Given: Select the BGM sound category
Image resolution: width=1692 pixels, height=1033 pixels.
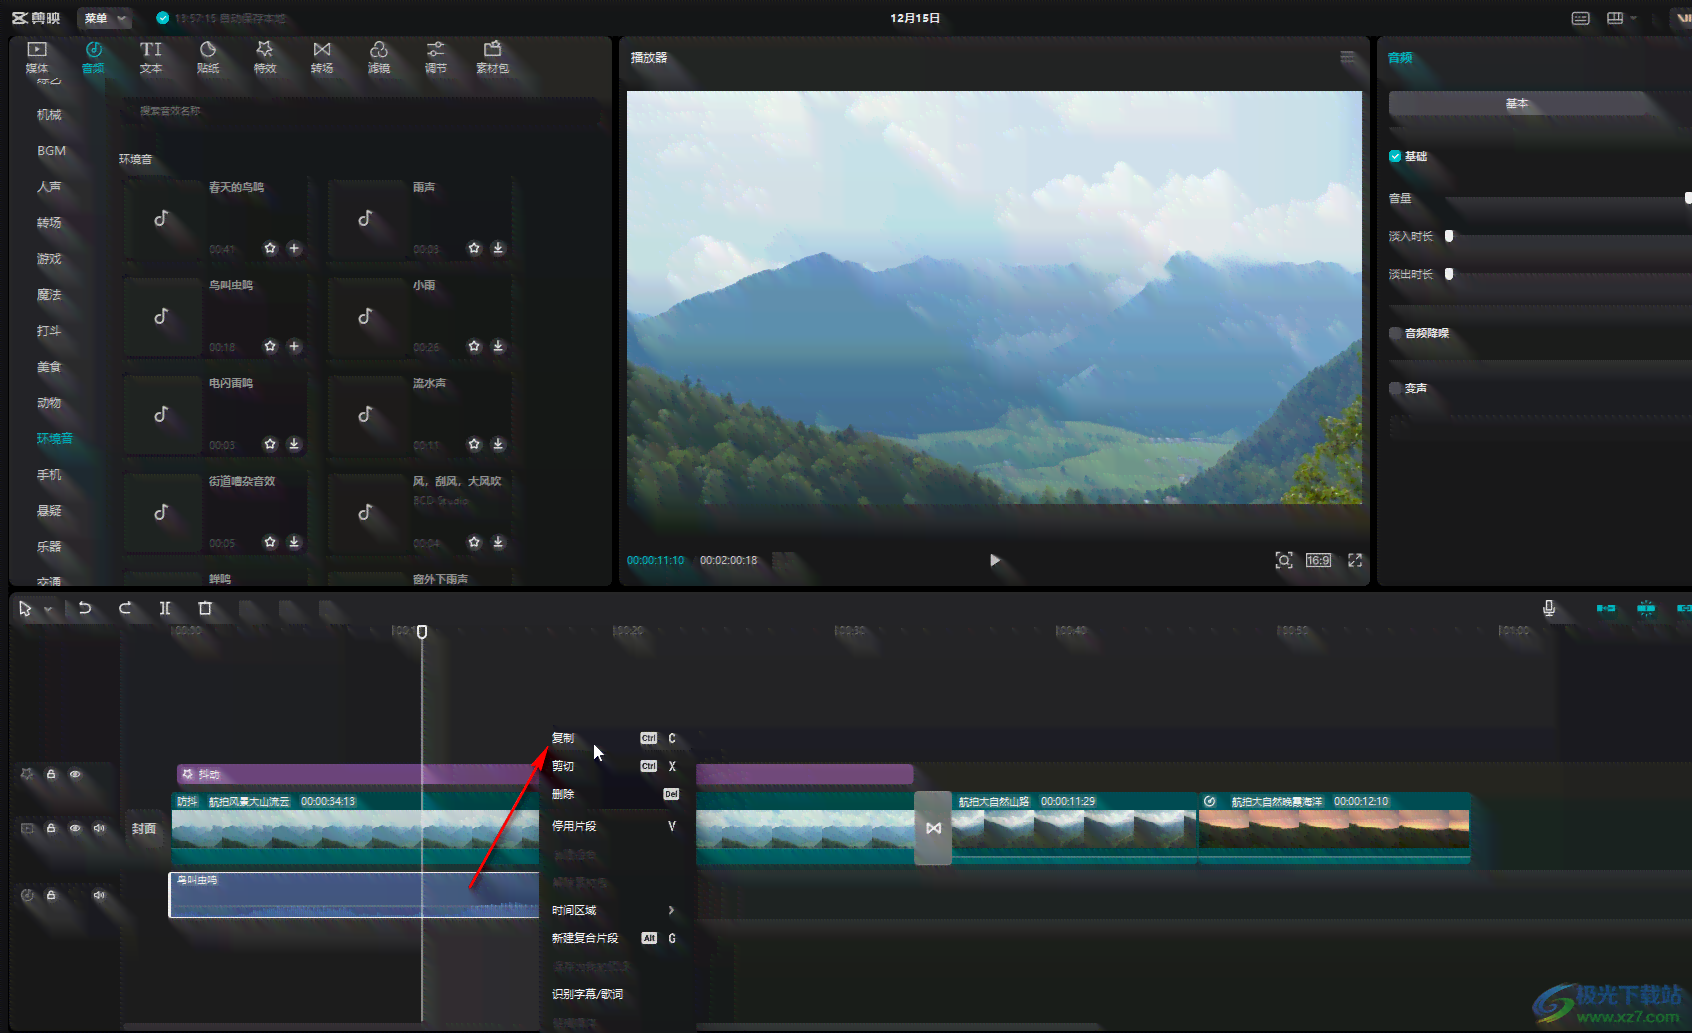Looking at the screenshot, I should click(52, 151).
